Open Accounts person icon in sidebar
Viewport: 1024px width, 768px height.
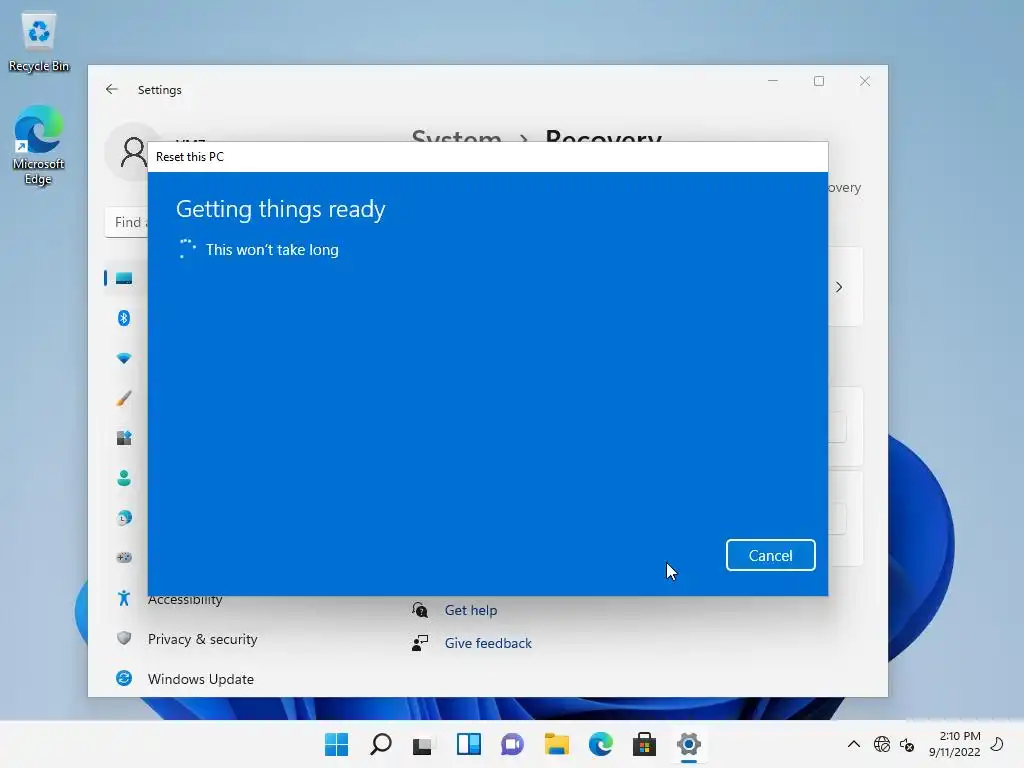123,478
